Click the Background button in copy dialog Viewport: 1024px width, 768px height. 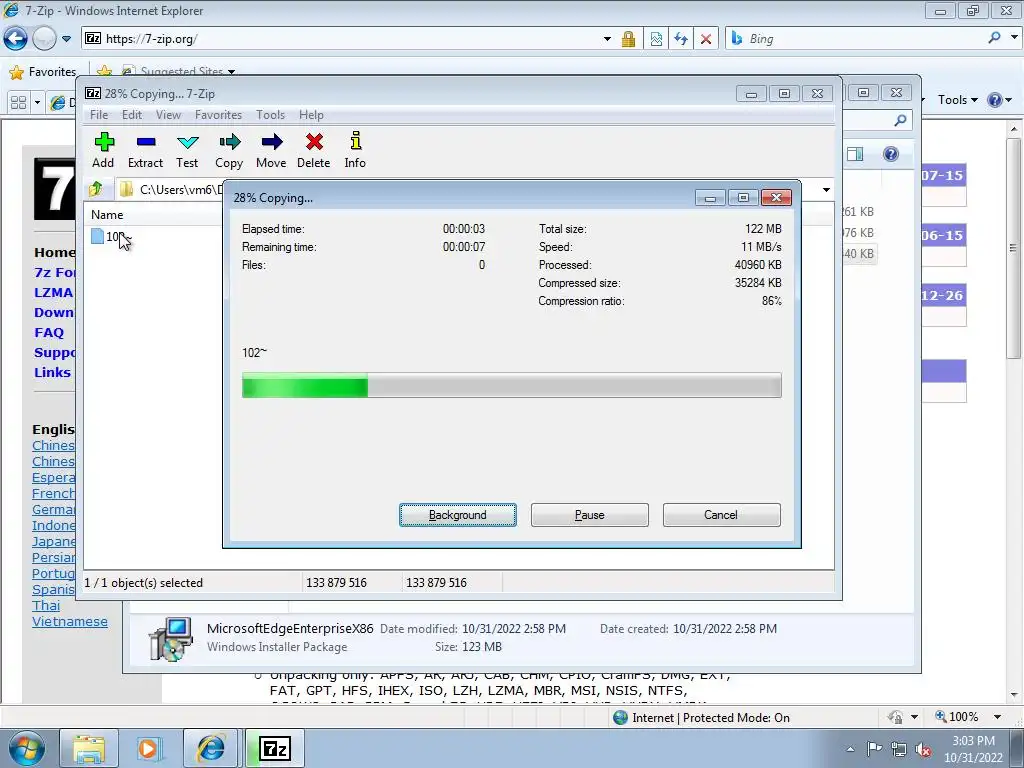458,515
